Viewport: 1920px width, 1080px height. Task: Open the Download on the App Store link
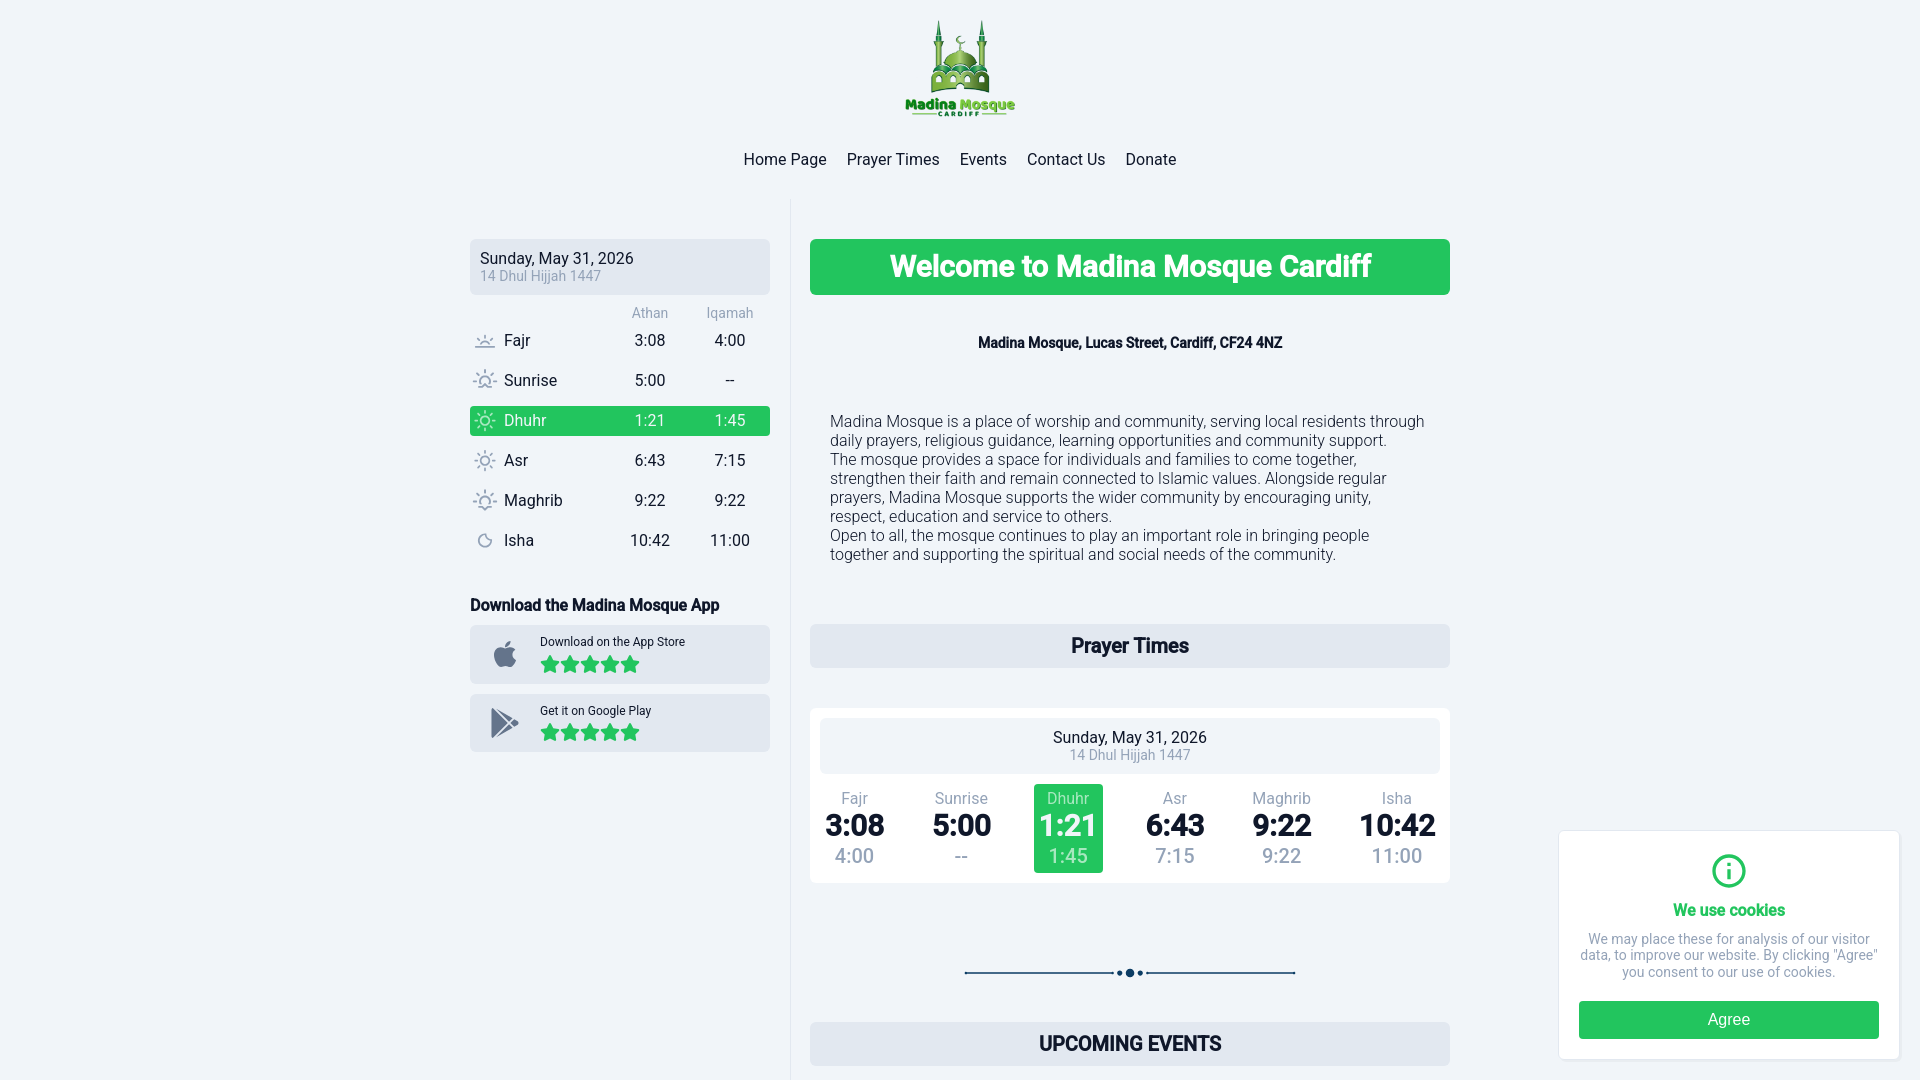pos(620,655)
